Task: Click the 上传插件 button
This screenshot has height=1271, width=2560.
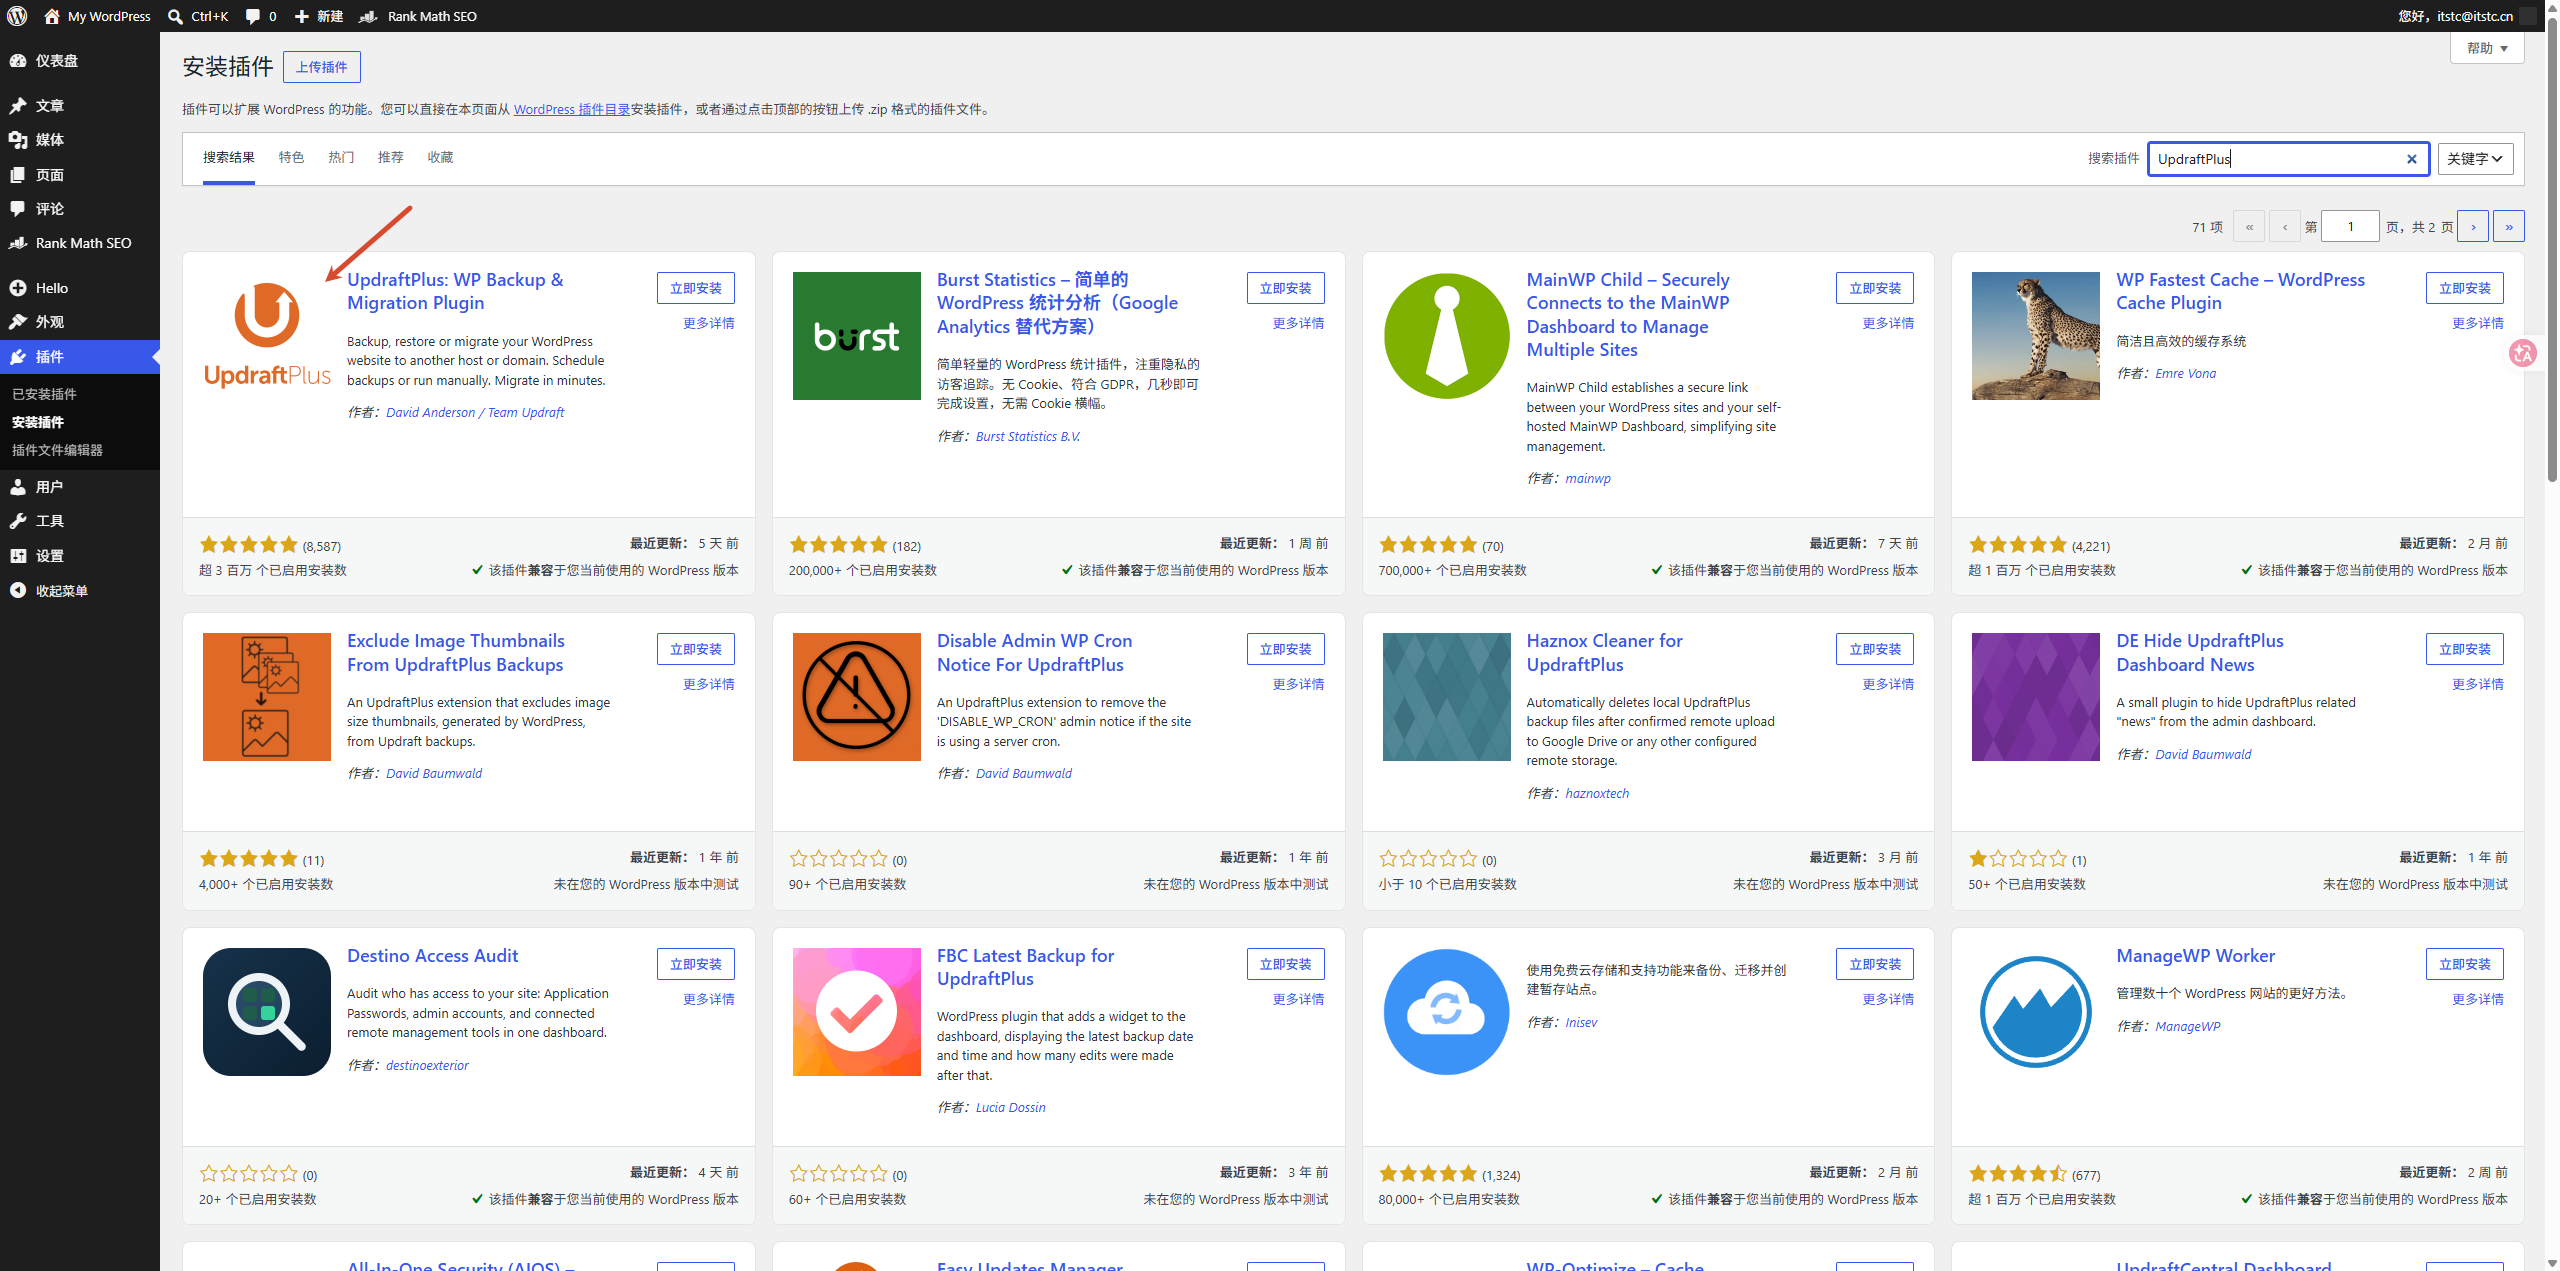Action: [322, 67]
